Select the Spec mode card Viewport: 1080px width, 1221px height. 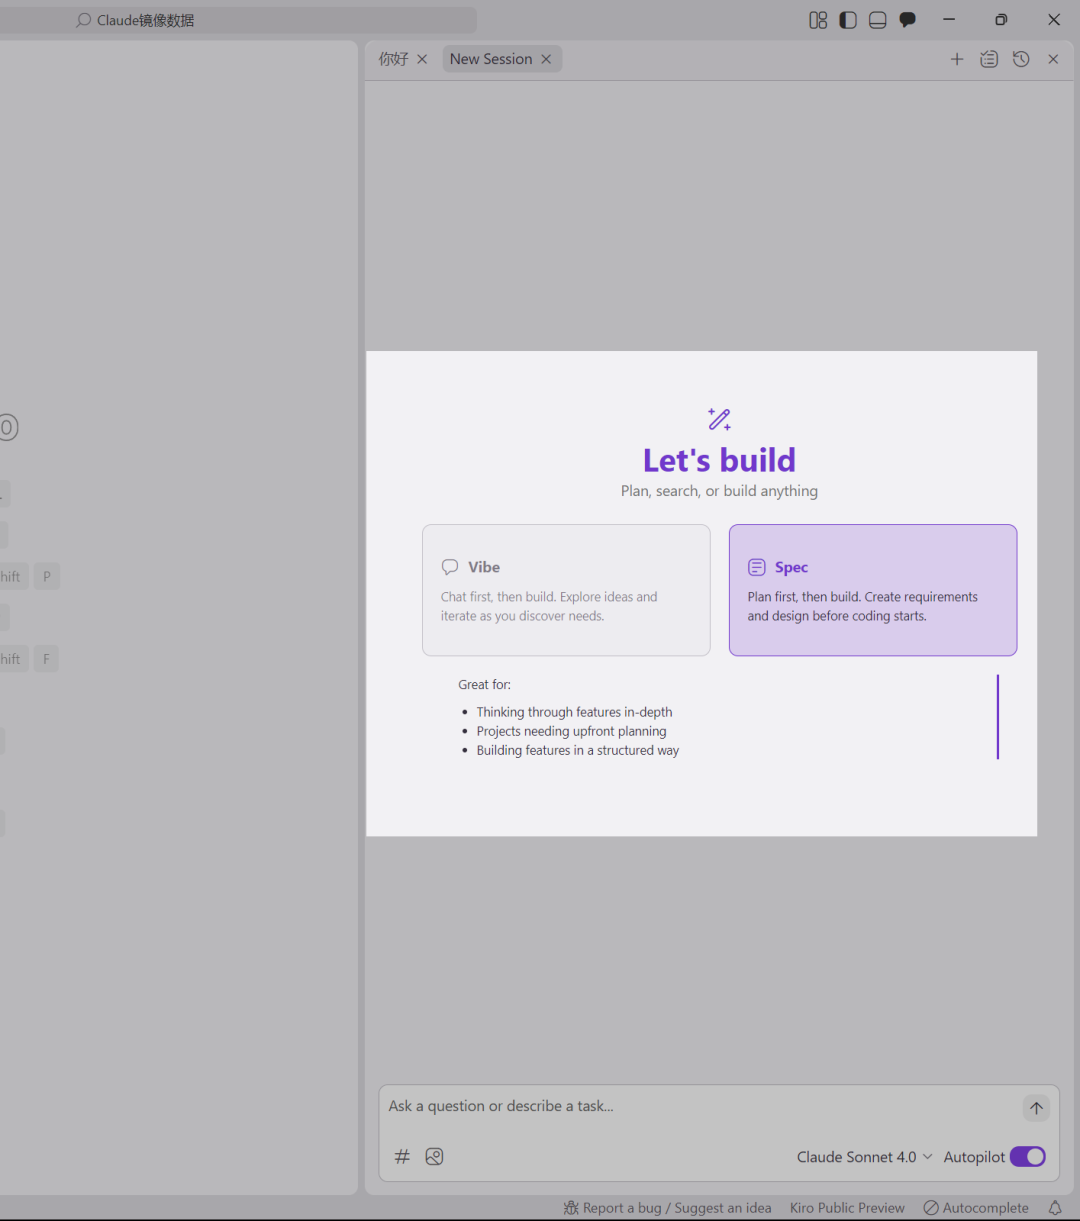873,590
